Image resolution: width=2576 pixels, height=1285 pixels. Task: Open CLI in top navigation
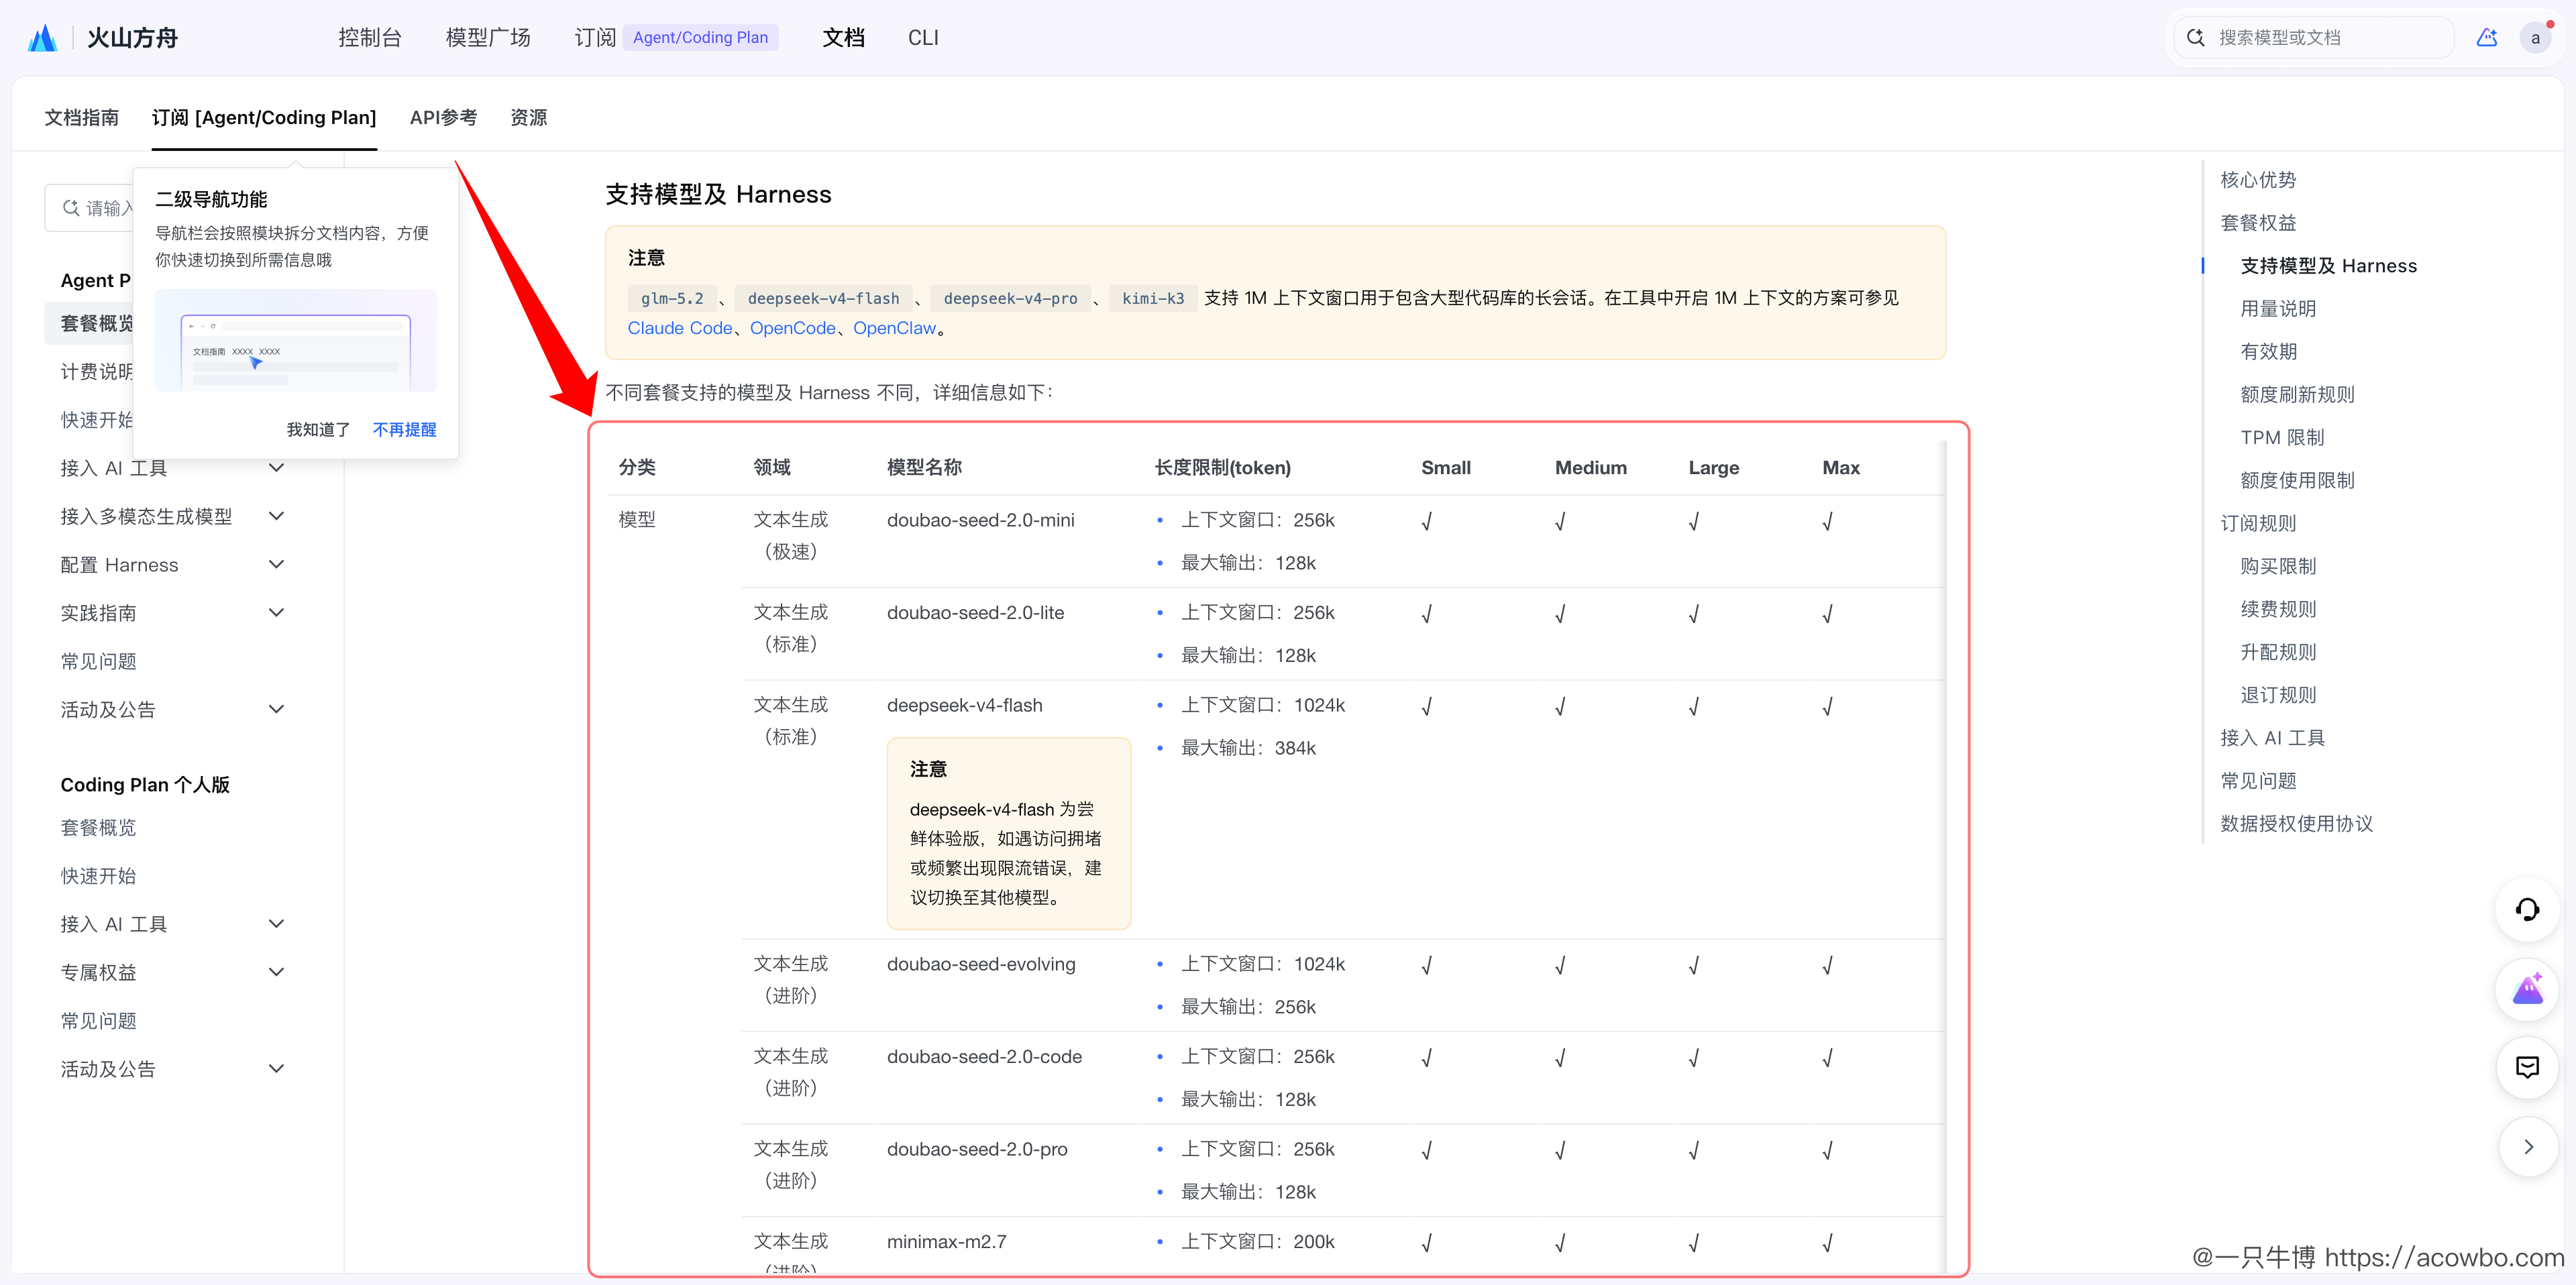(x=923, y=38)
